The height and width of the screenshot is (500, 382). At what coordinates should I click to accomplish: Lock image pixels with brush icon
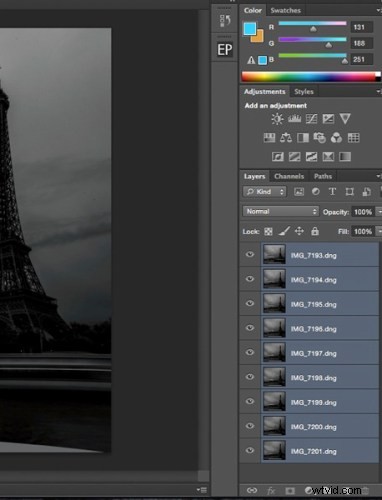tap(284, 231)
